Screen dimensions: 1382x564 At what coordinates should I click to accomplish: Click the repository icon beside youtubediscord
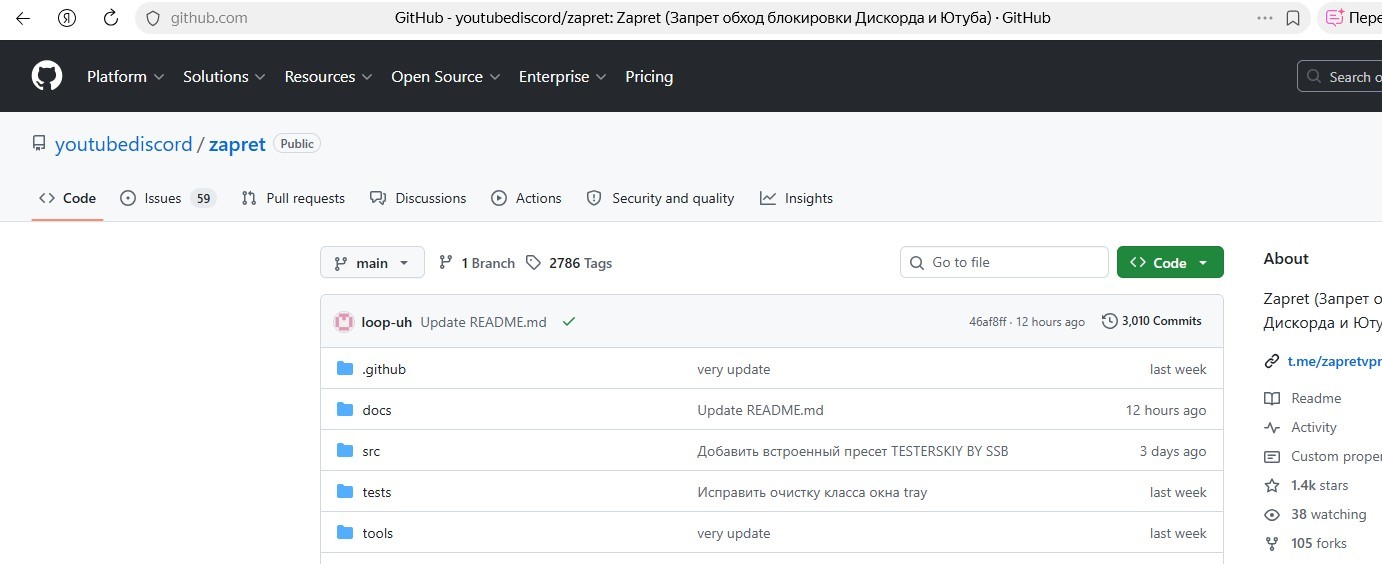point(39,144)
